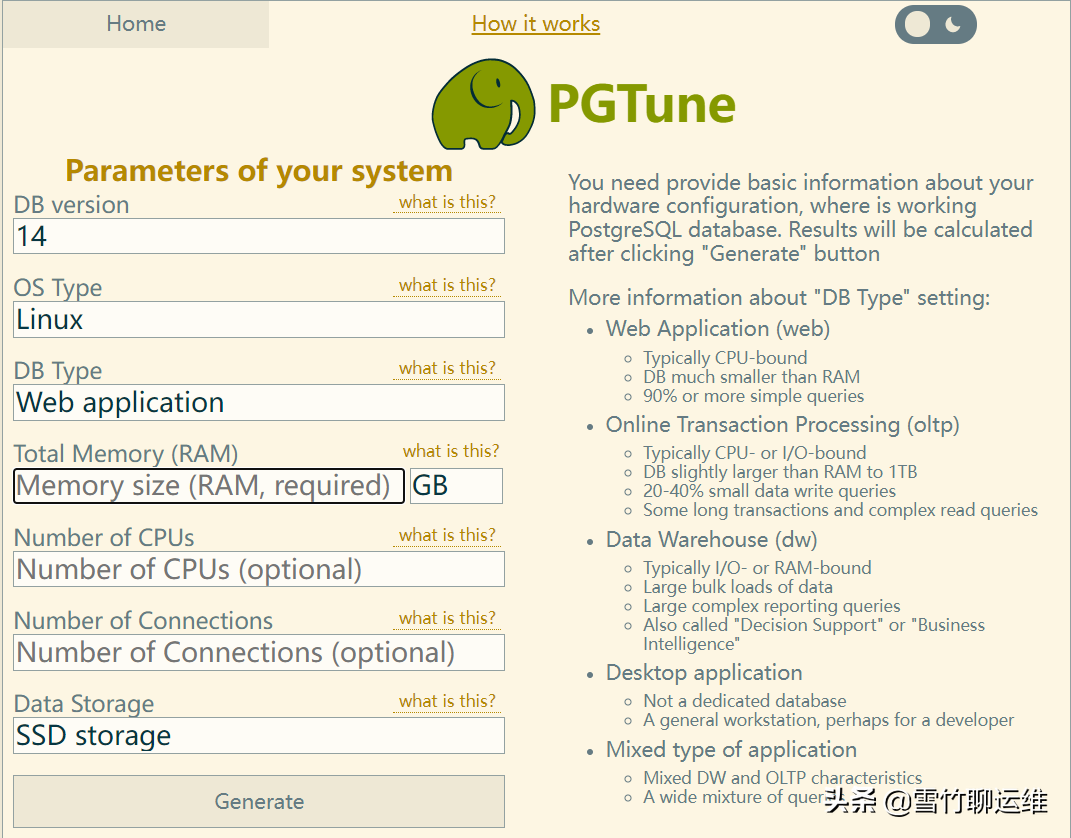This screenshot has height=838, width=1071.
Task: Click 'what is this?' for DB version
Action: click(x=447, y=202)
